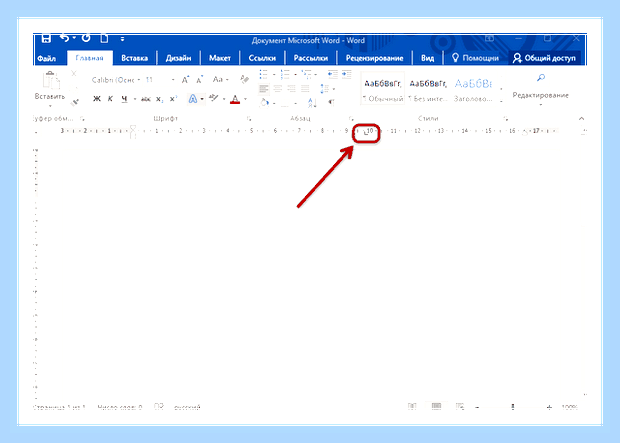The height and width of the screenshot is (443, 620).
Task: Increase the paragraph indent
Action: coord(347,74)
